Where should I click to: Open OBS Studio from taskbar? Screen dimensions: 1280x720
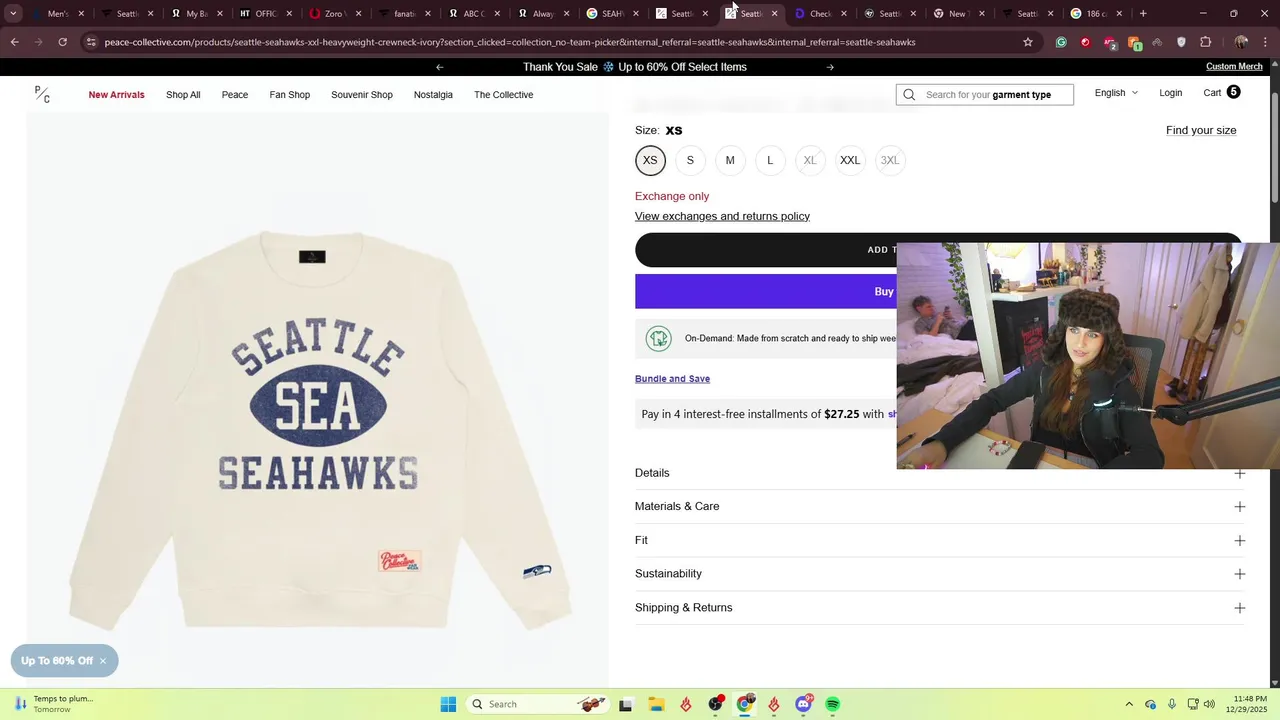tap(715, 704)
